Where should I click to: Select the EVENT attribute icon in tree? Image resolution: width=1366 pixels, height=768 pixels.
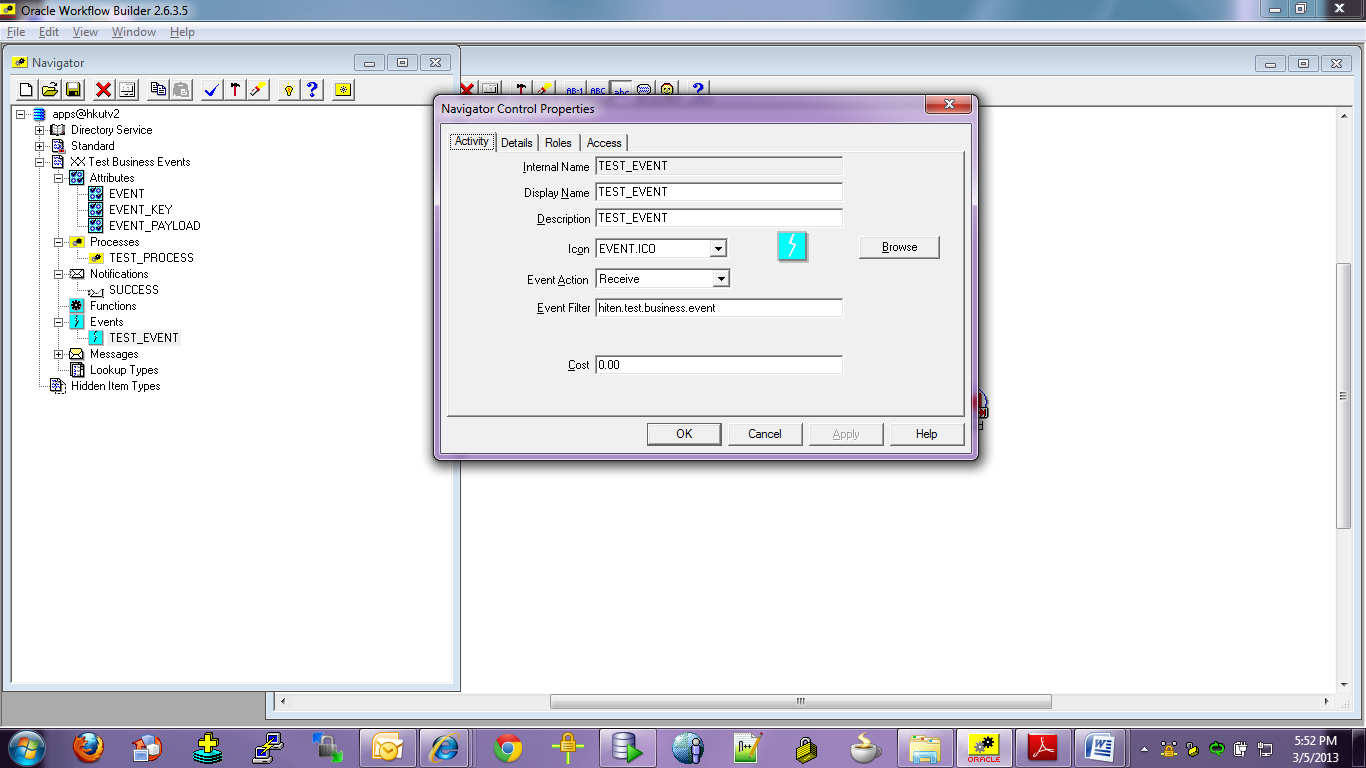96,194
